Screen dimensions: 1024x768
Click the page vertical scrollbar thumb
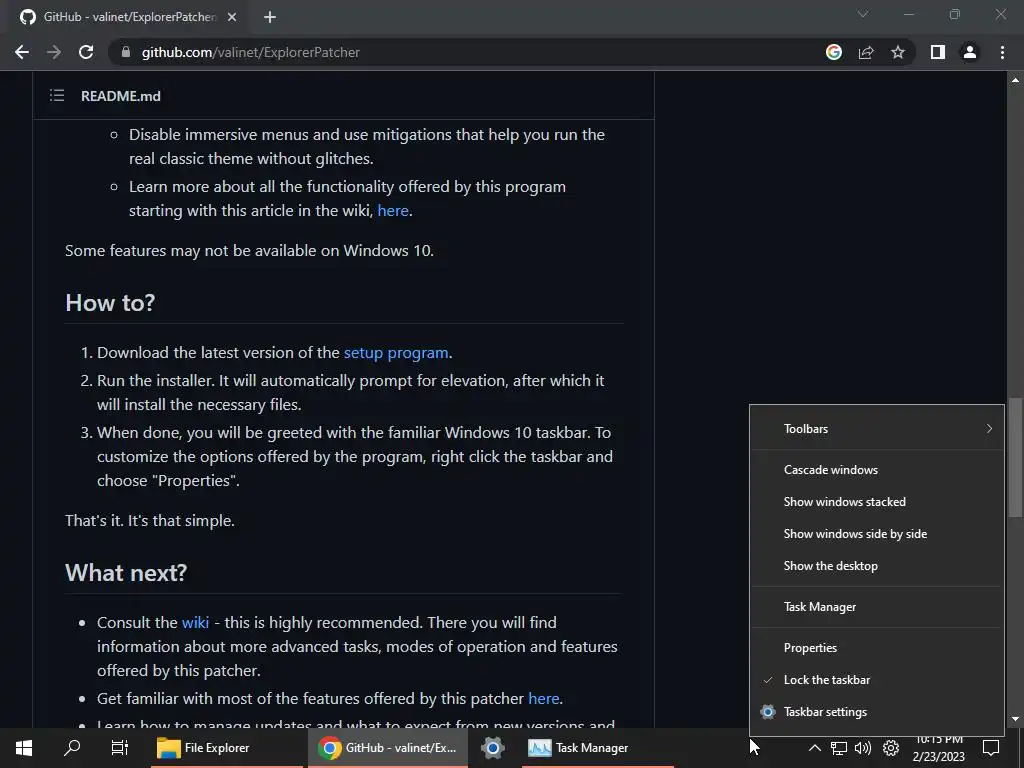(x=1015, y=457)
